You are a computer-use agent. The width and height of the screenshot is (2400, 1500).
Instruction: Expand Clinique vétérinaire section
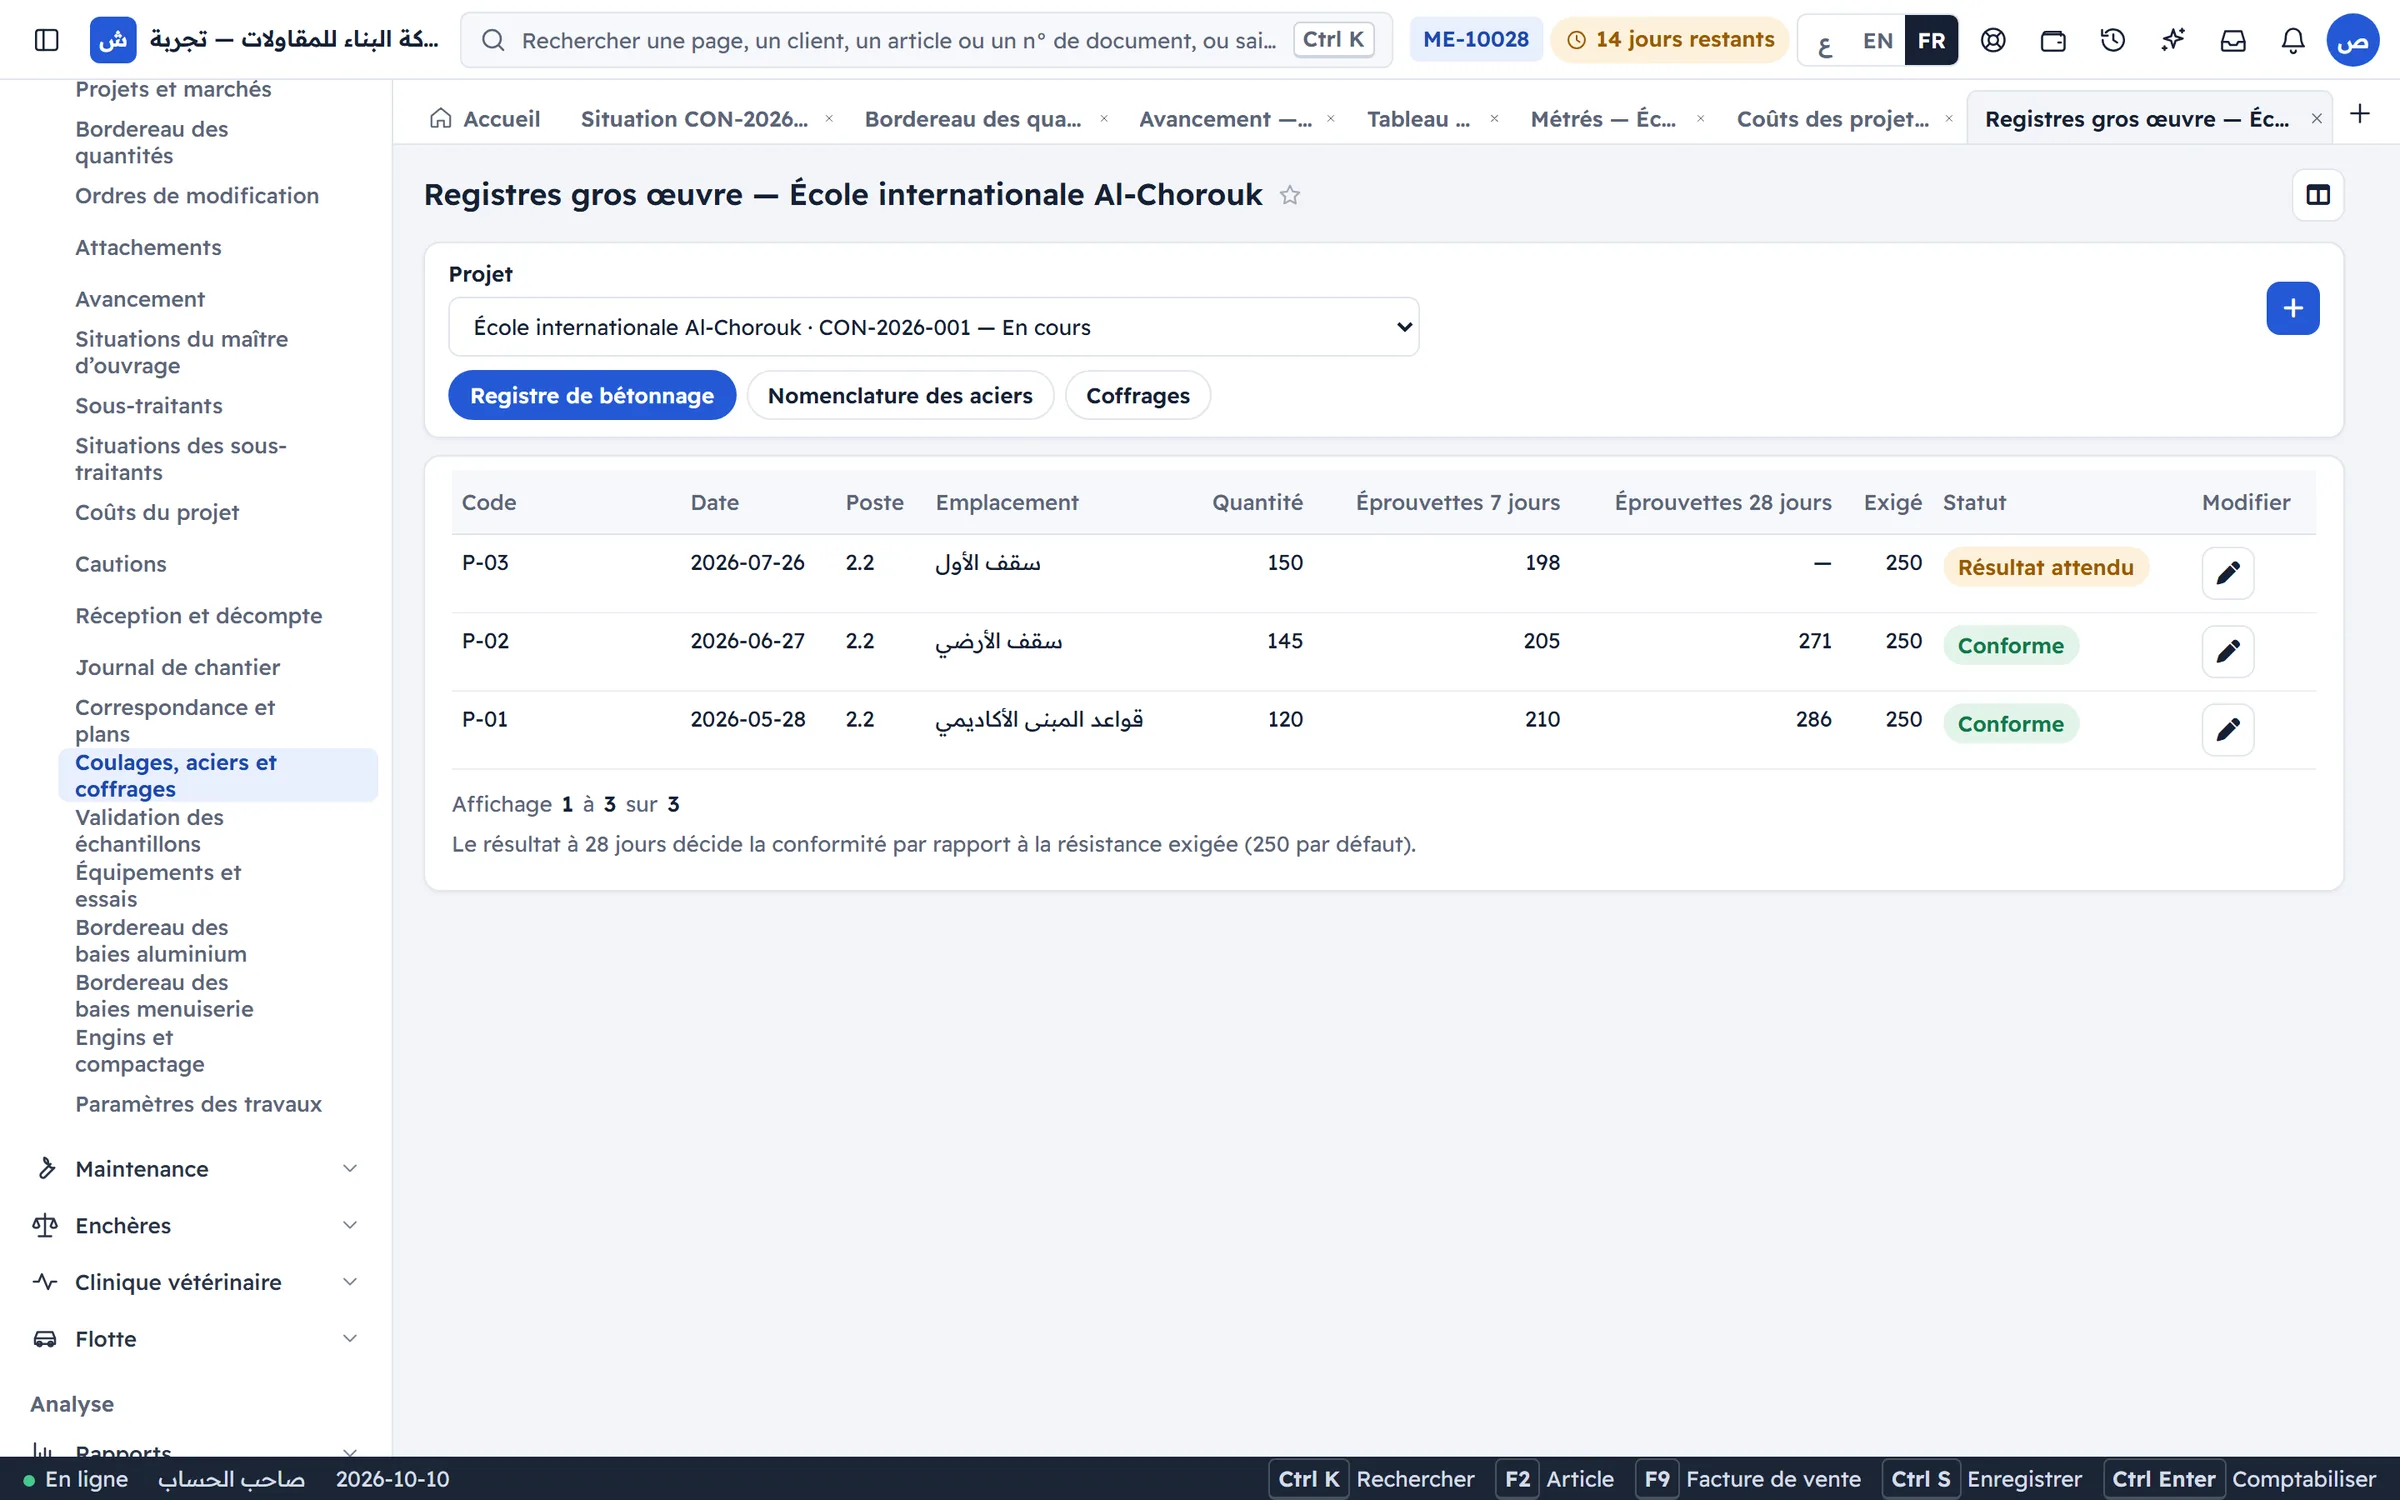tap(195, 1282)
